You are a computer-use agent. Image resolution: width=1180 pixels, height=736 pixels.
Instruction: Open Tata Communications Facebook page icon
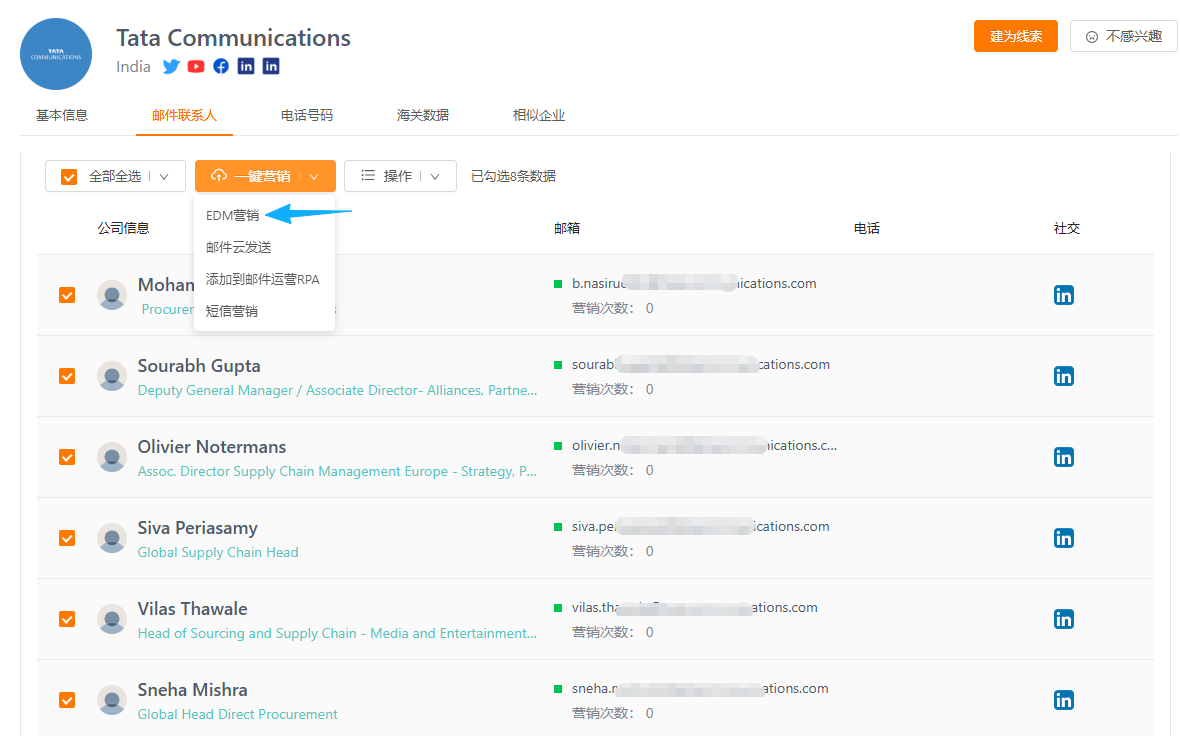coord(220,66)
